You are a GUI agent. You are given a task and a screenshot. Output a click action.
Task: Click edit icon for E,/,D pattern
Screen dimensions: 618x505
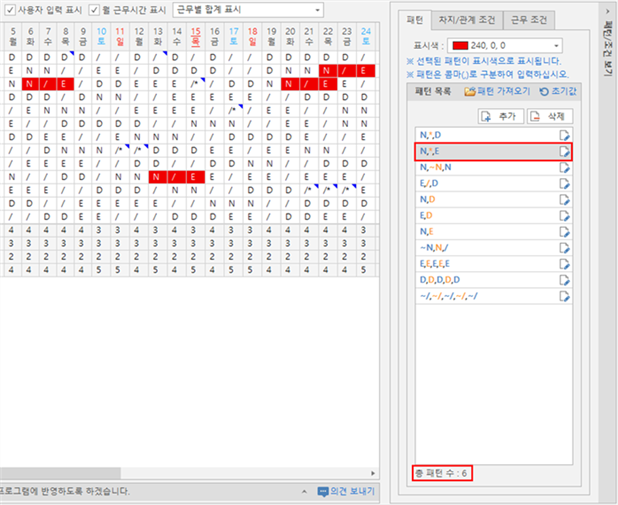pyautogui.click(x=565, y=184)
